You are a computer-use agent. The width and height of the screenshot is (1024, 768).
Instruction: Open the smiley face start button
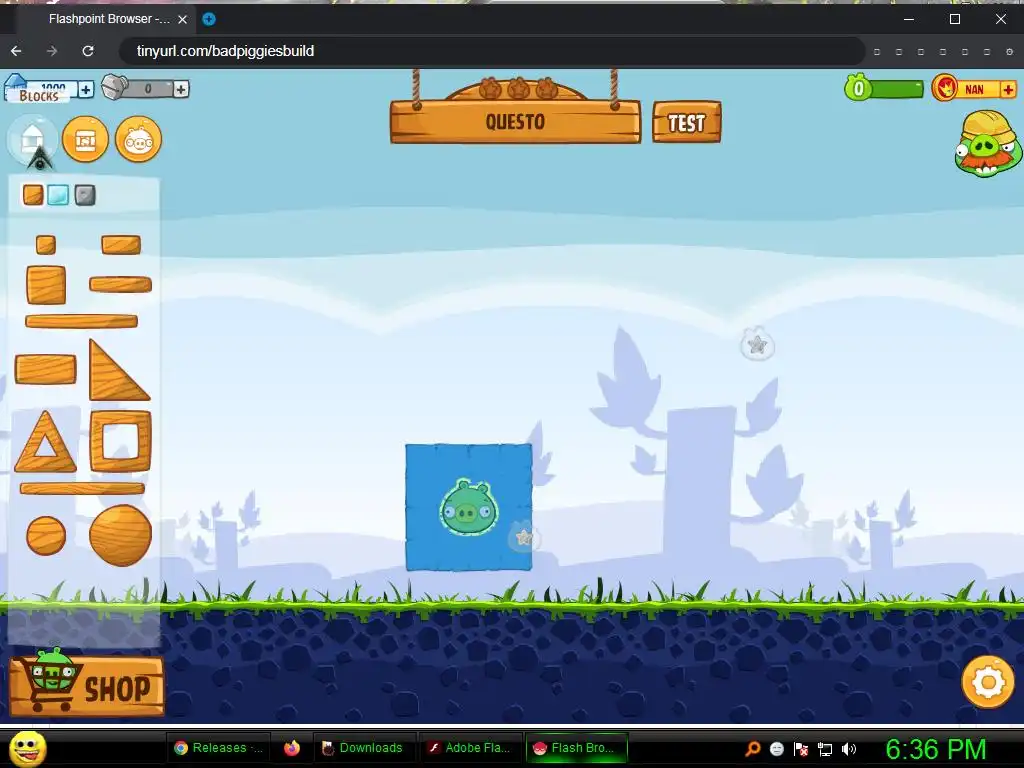[28, 748]
